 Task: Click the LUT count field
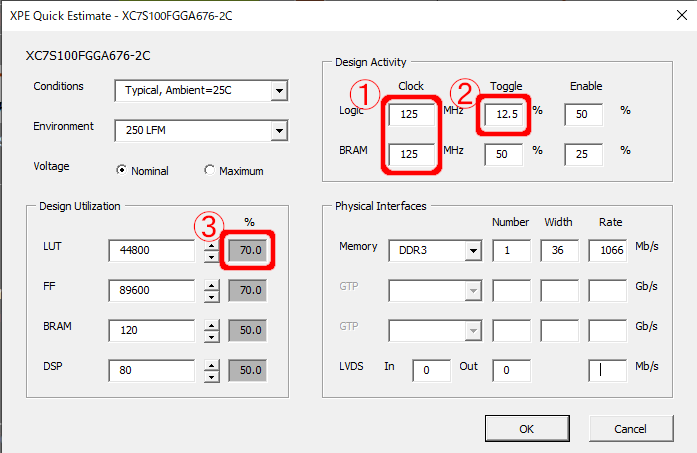152,250
